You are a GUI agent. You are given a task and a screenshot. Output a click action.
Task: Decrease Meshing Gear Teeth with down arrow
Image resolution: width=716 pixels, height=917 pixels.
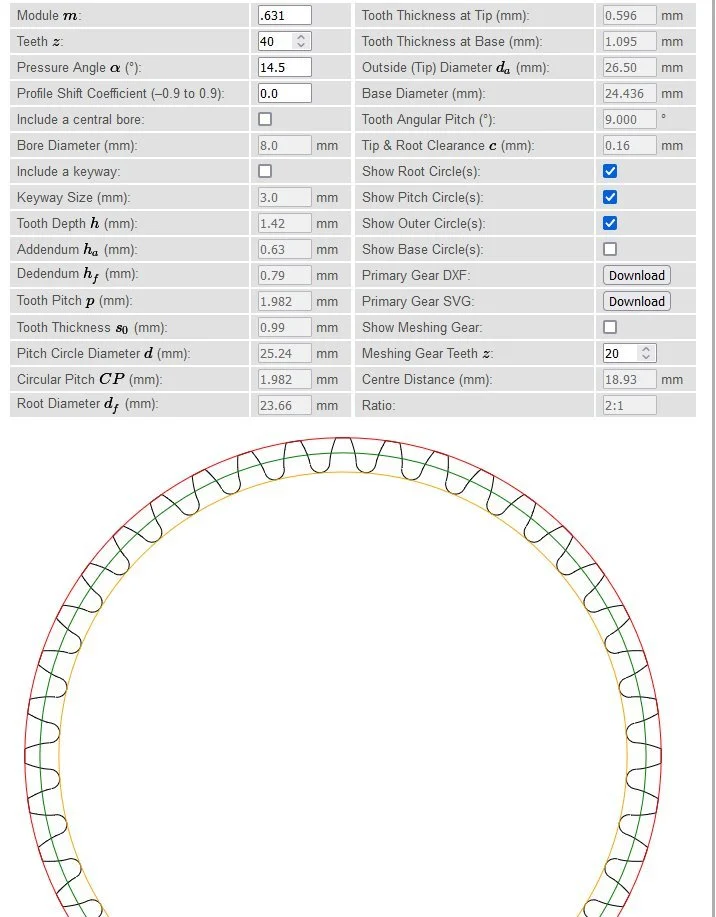click(x=646, y=358)
